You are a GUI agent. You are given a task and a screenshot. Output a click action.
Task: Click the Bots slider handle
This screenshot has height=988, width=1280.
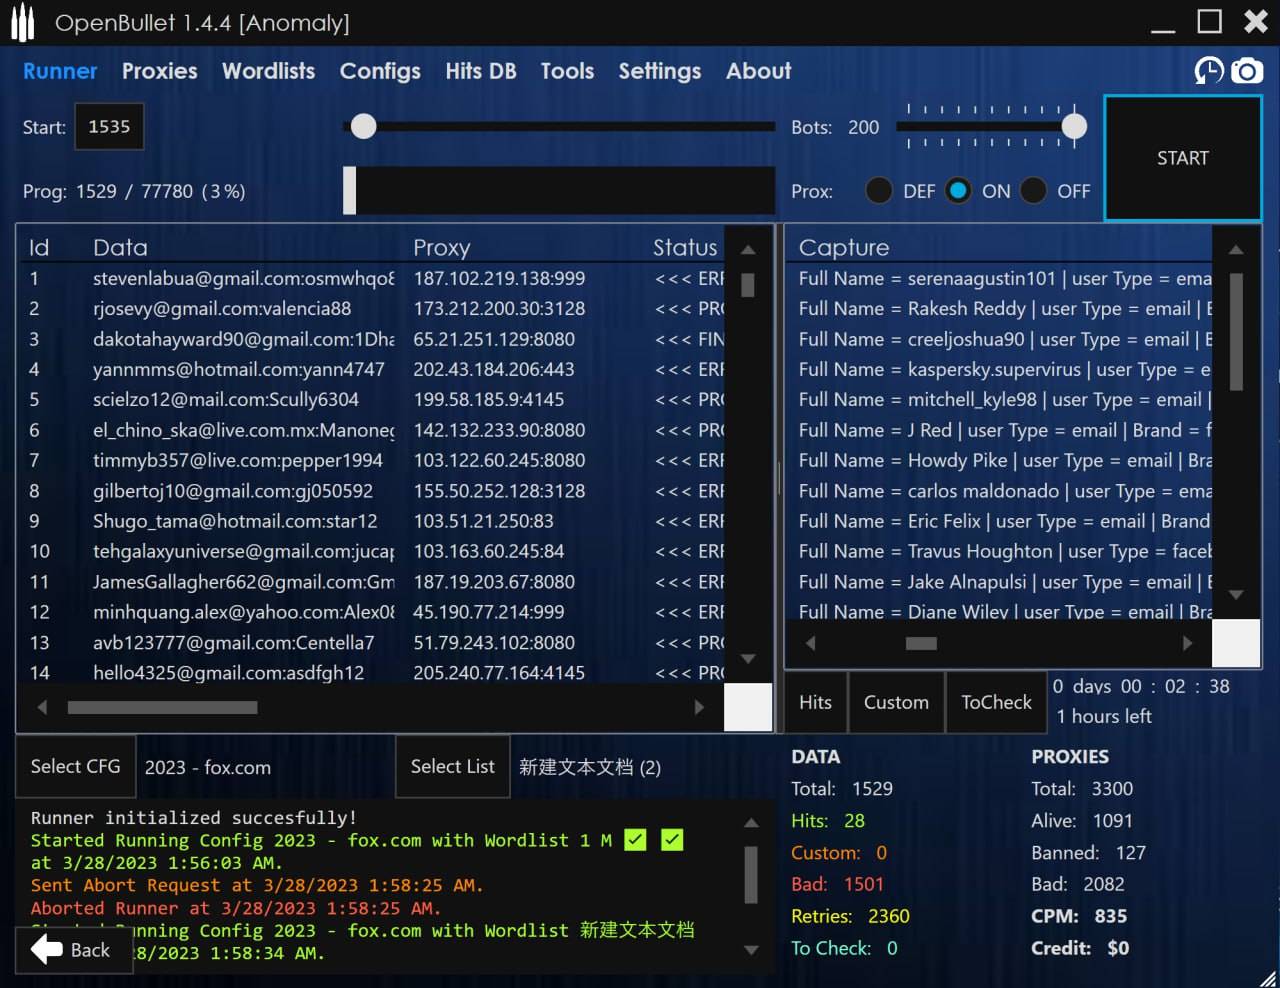1074,126
